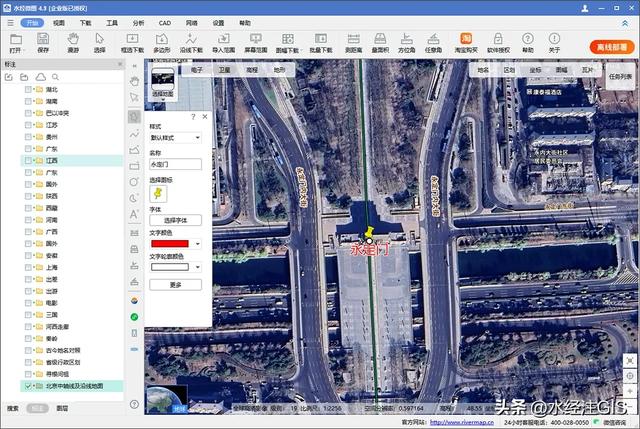
Task: Select the 漫游 hand pan tool in the ribbon
Action: 73,39
